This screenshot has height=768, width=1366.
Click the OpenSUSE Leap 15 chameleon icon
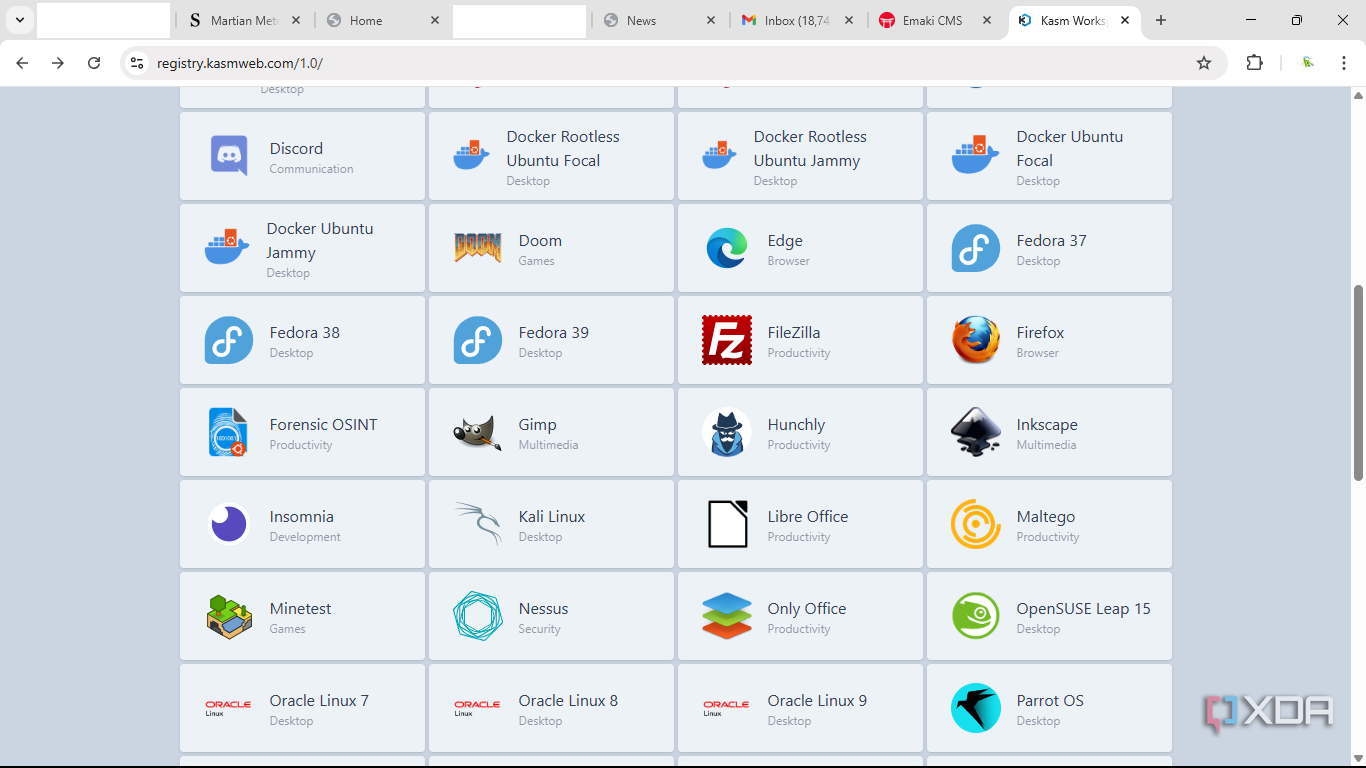(976, 616)
